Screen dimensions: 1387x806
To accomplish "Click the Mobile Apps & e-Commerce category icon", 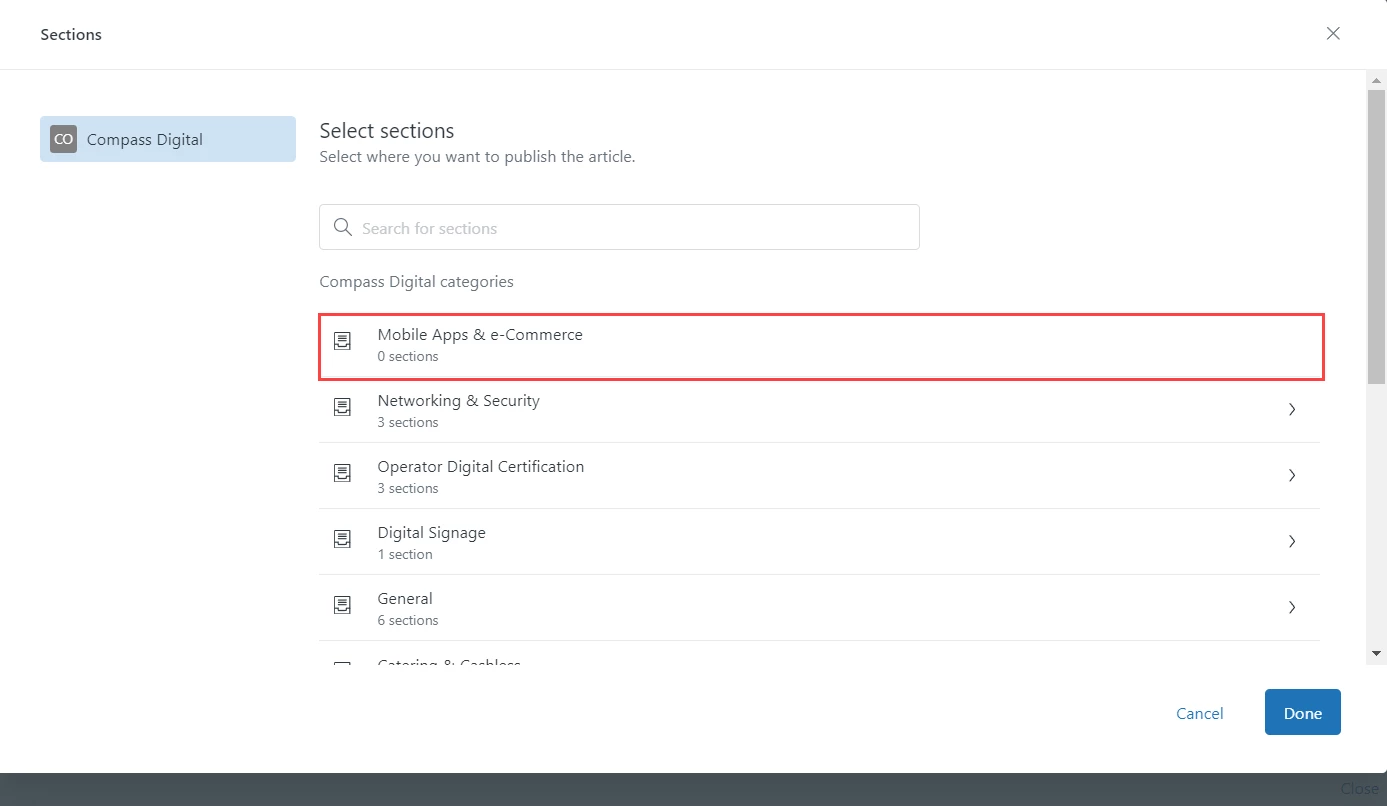I will coord(342,342).
